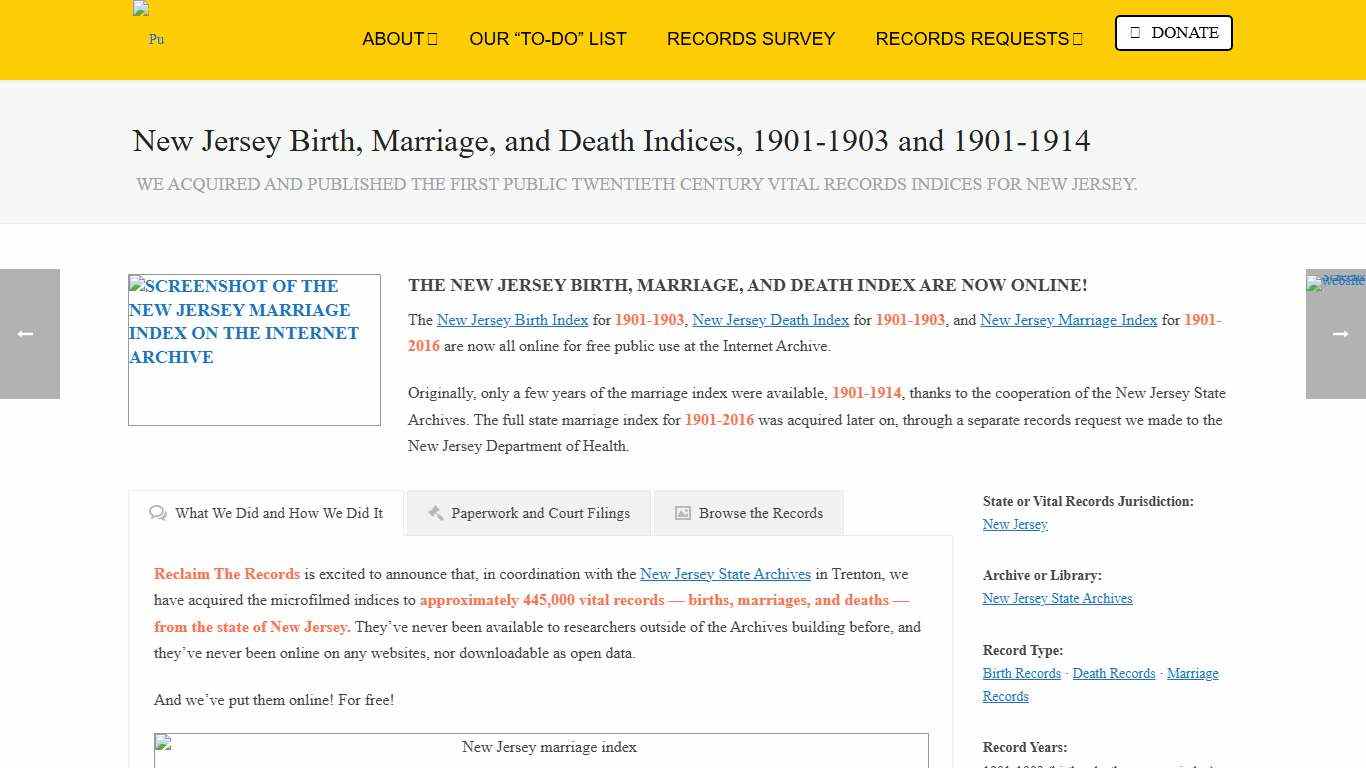Select the speech bubble icon on the first tab

(x=158, y=512)
